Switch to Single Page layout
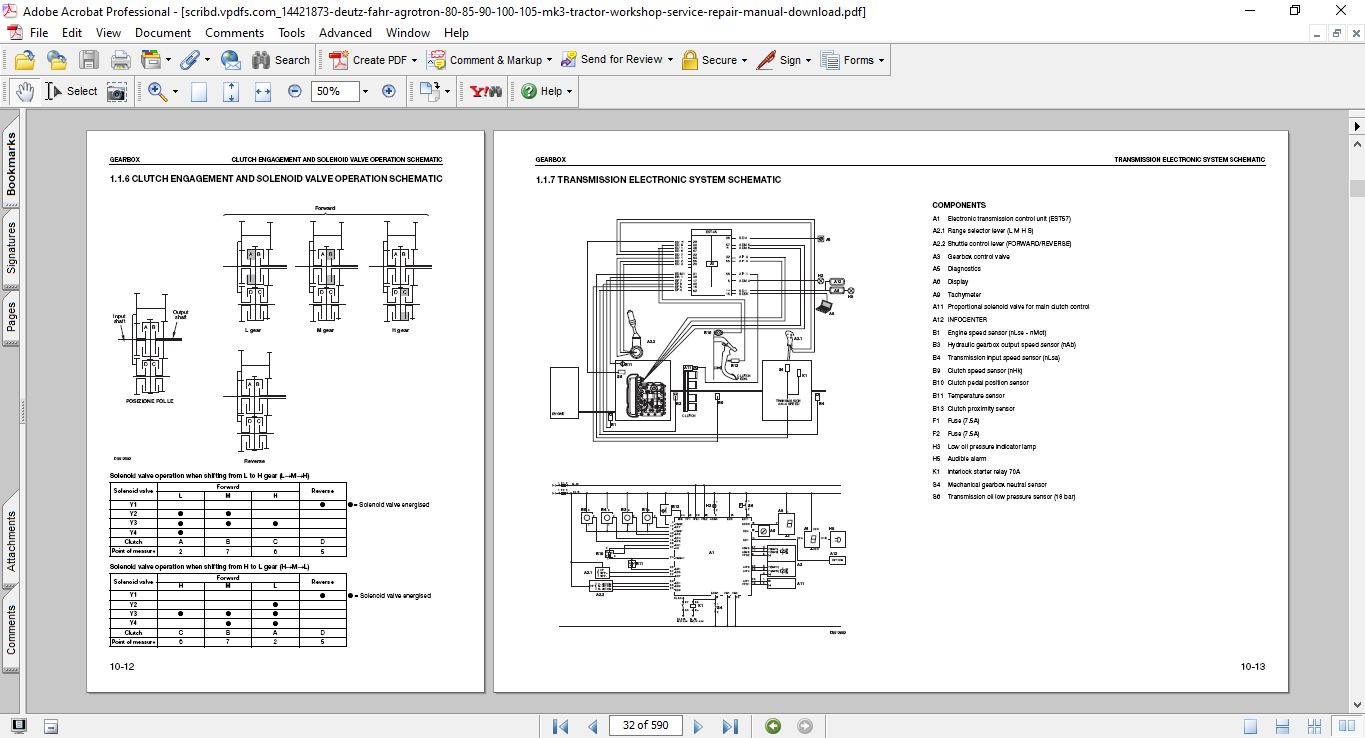The image size is (1365, 738). pyautogui.click(x=1251, y=726)
